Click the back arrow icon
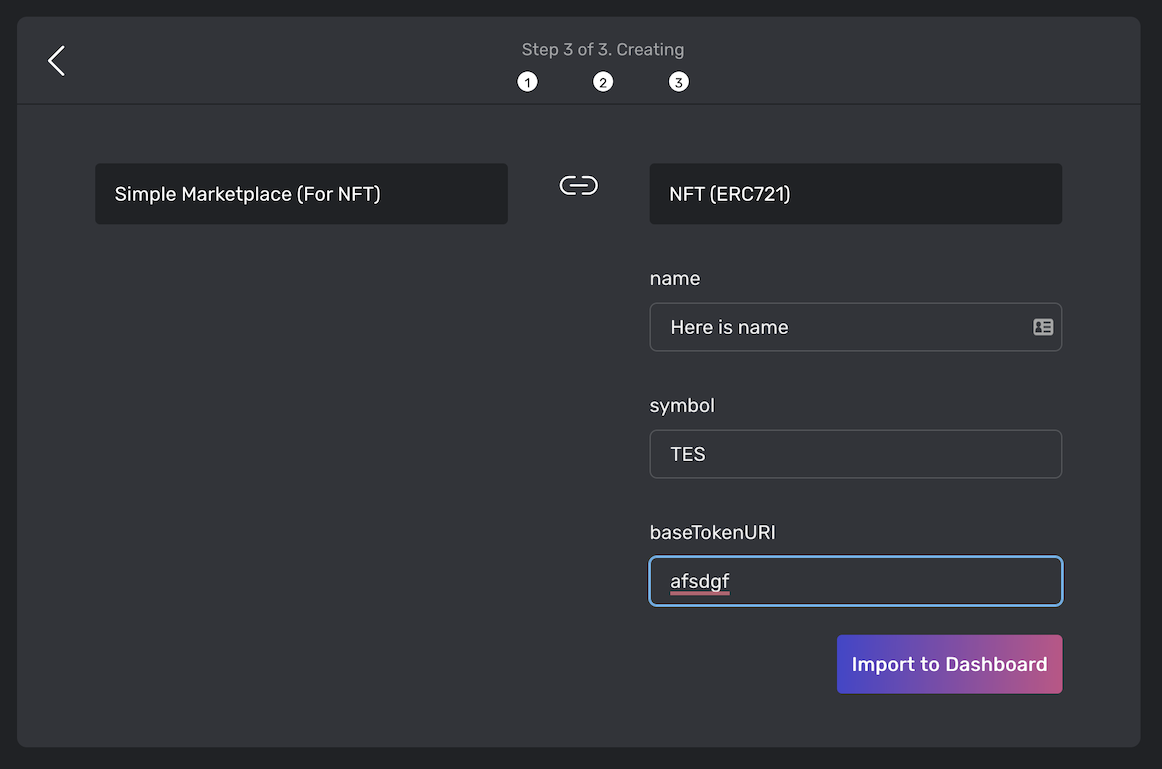The image size is (1162, 769). click(57, 60)
